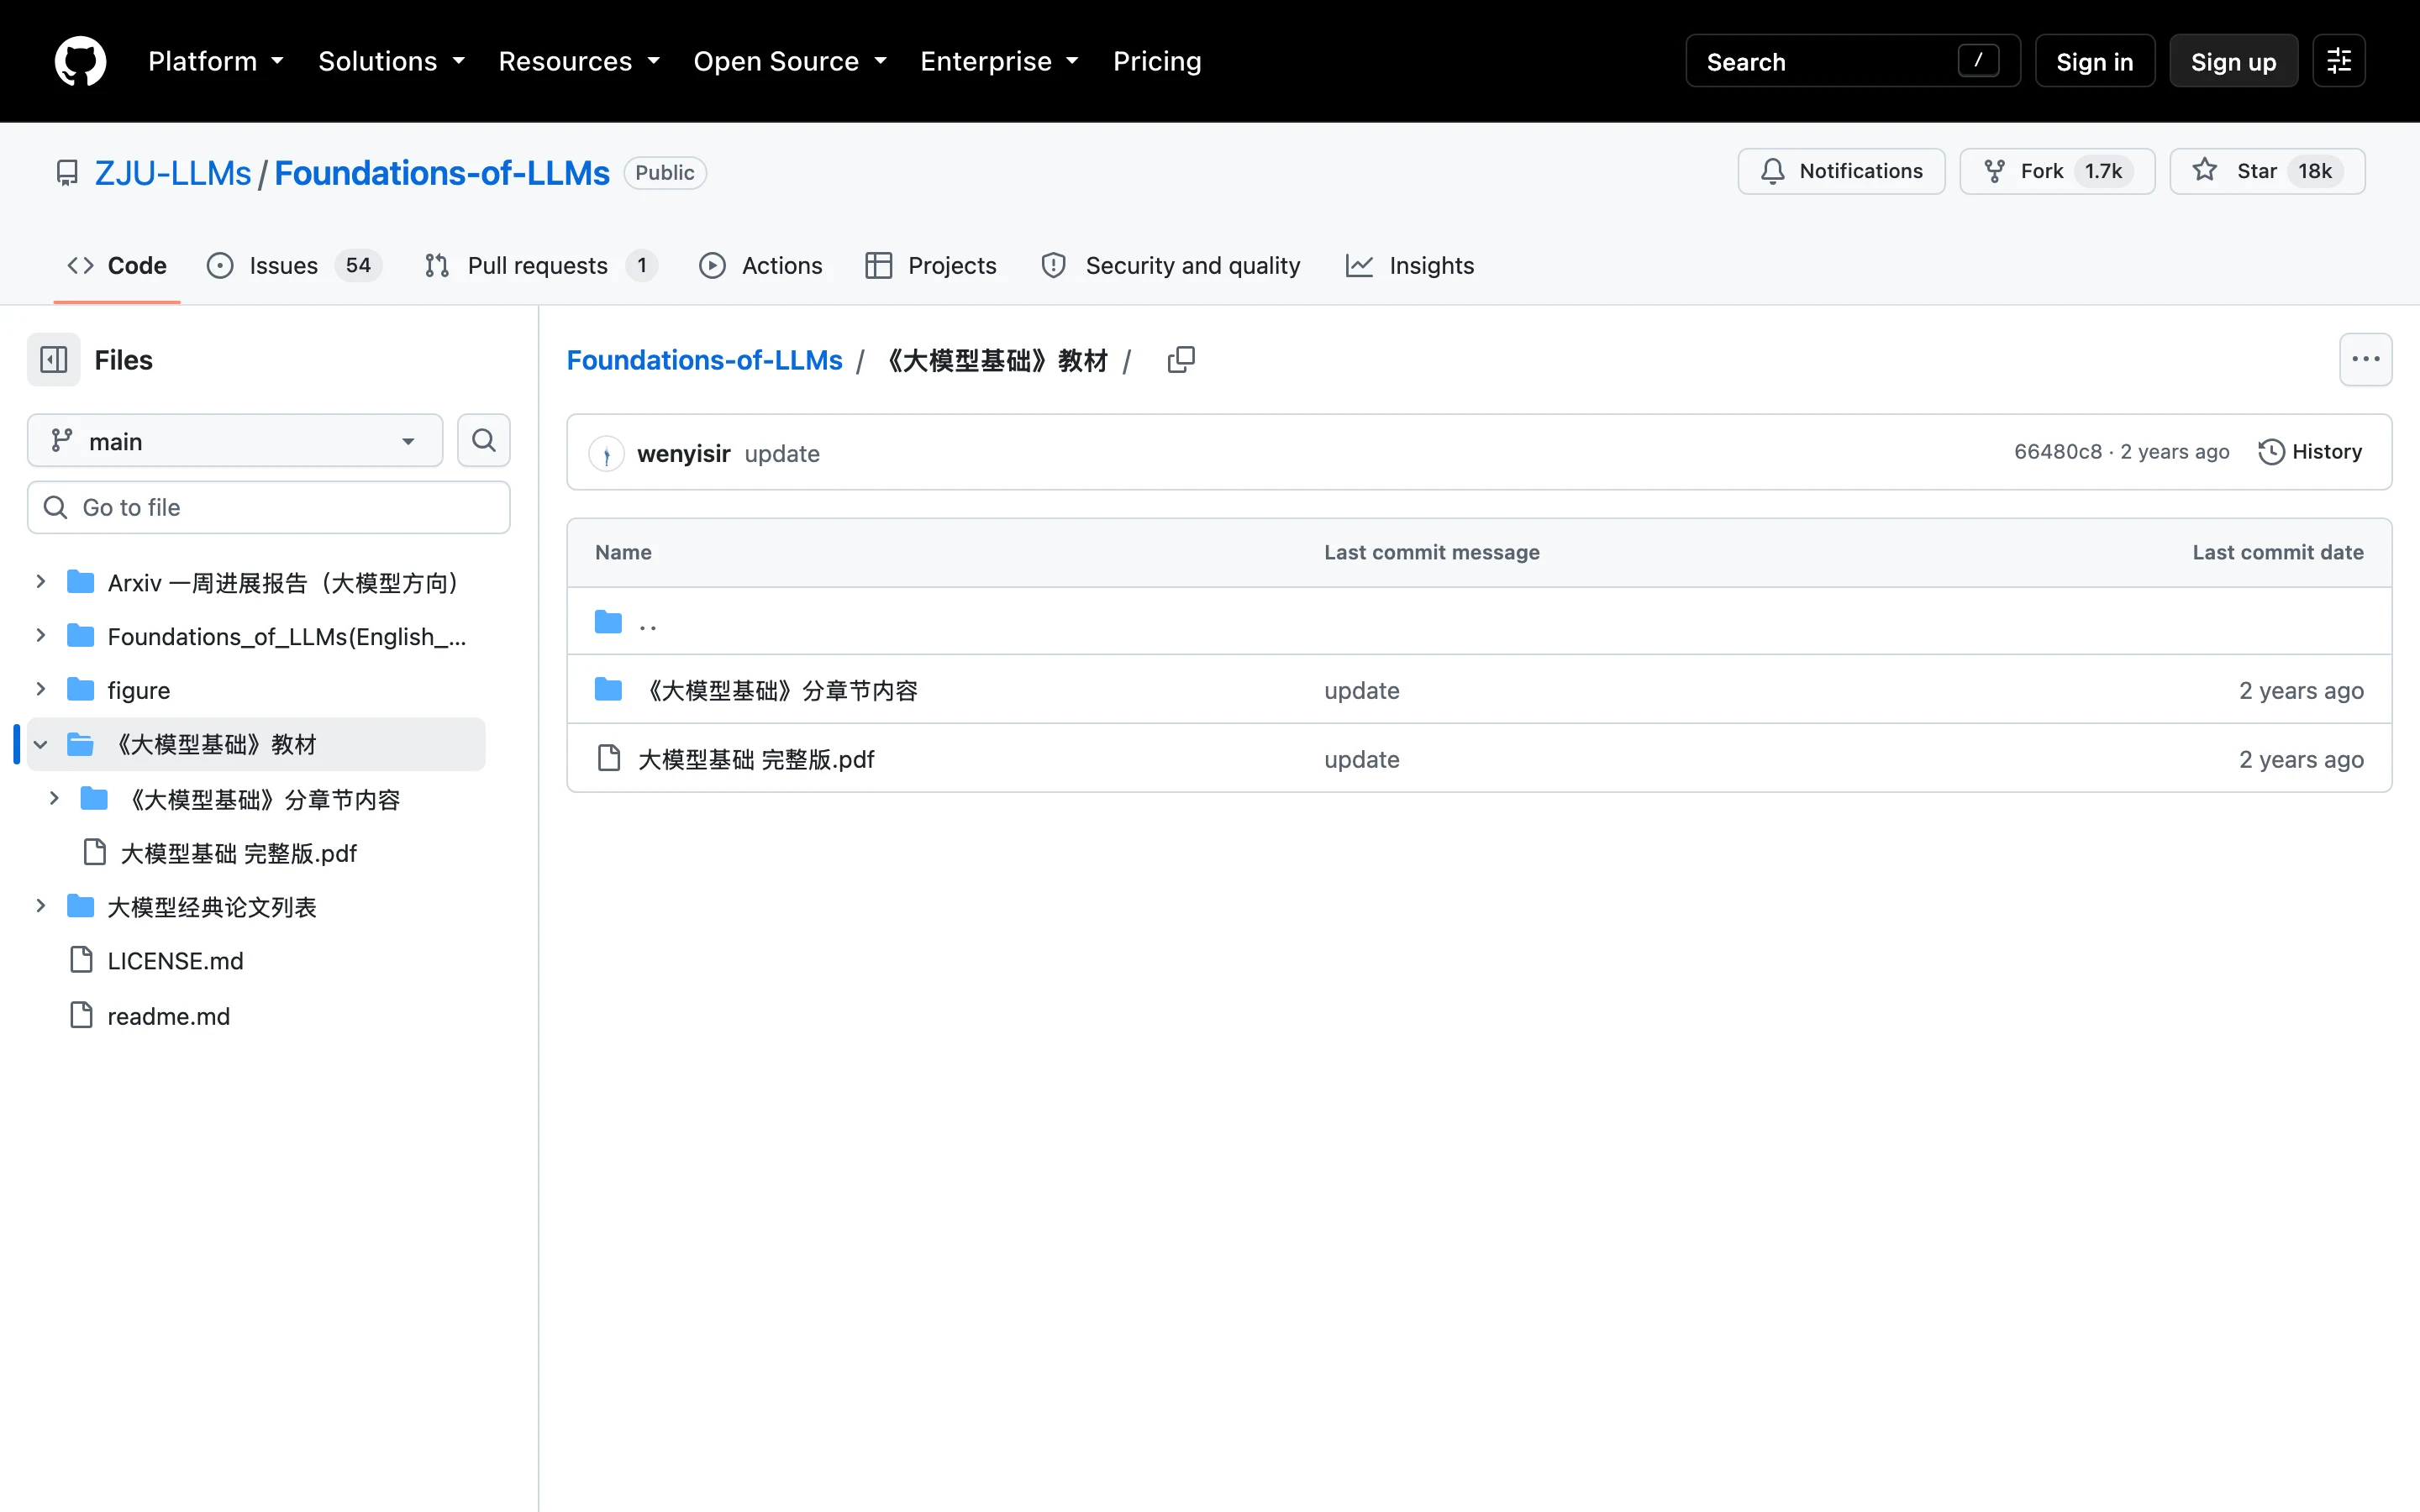Switch to the Issues tab
The width and height of the screenshot is (2420, 1512).
[294, 265]
